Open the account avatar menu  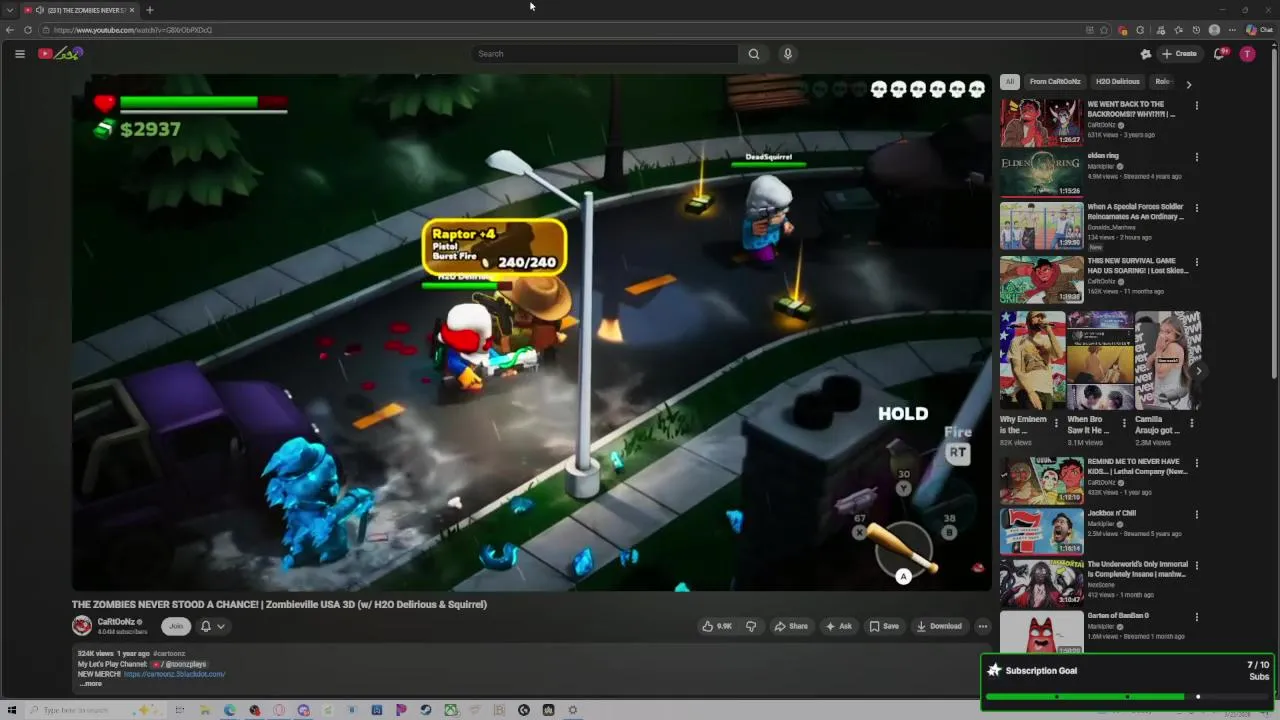1247,54
